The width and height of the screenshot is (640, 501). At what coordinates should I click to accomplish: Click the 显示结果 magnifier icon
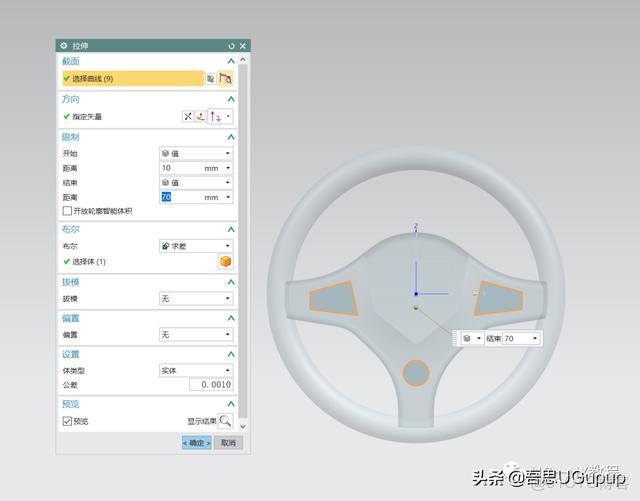225,421
